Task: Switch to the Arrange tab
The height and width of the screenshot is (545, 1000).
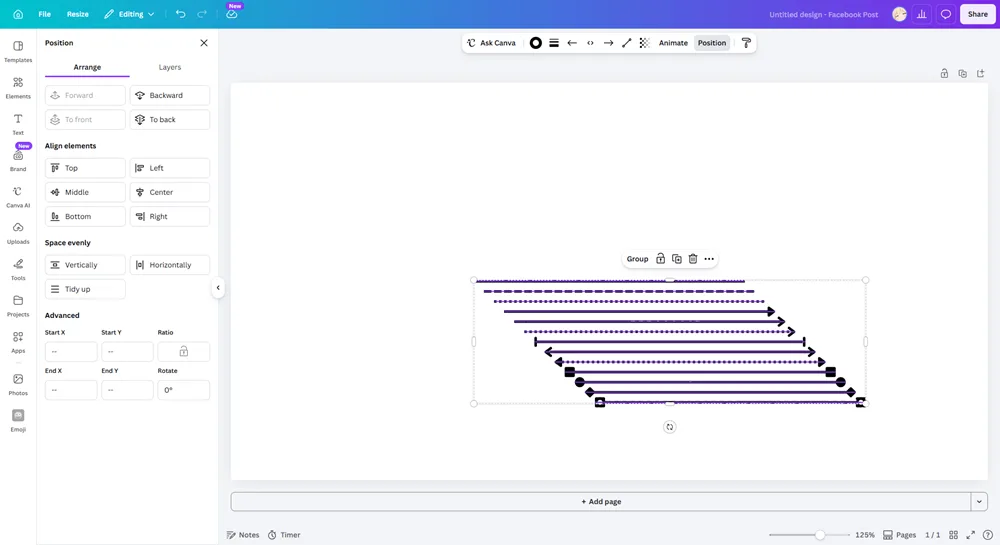Action: tap(87, 67)
